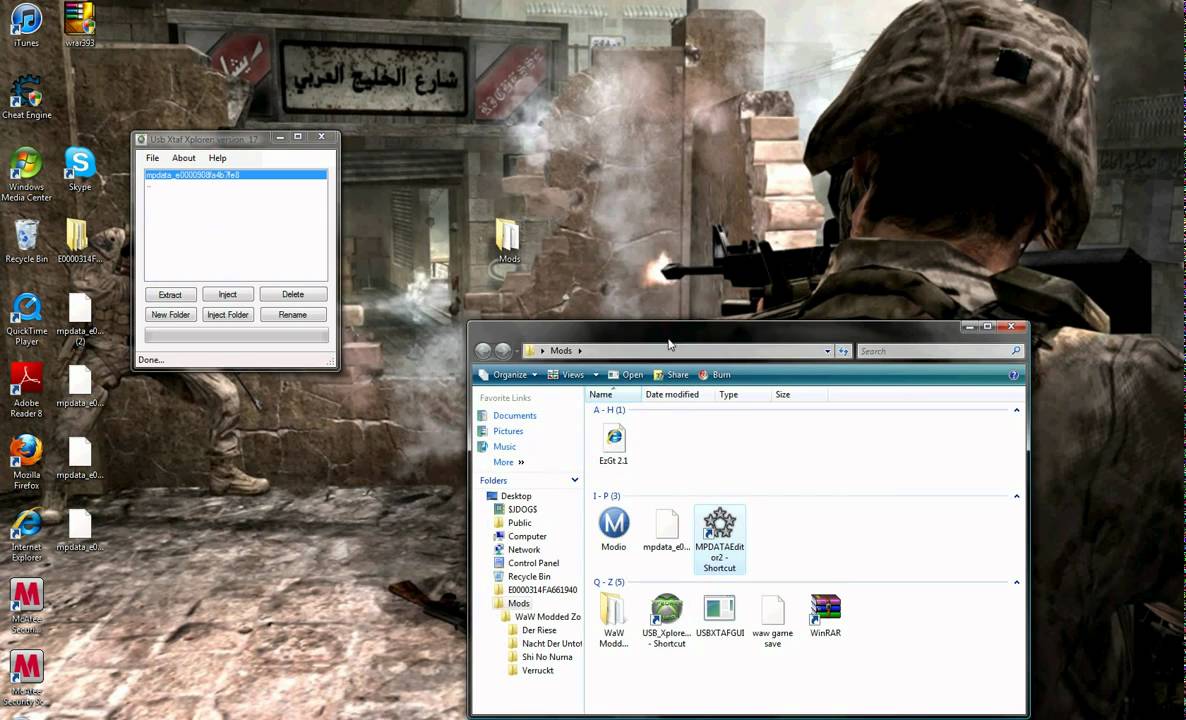Open the address bar history dropdown arrow
This screenshot has width=1186, height=720.
click(827, 351)
